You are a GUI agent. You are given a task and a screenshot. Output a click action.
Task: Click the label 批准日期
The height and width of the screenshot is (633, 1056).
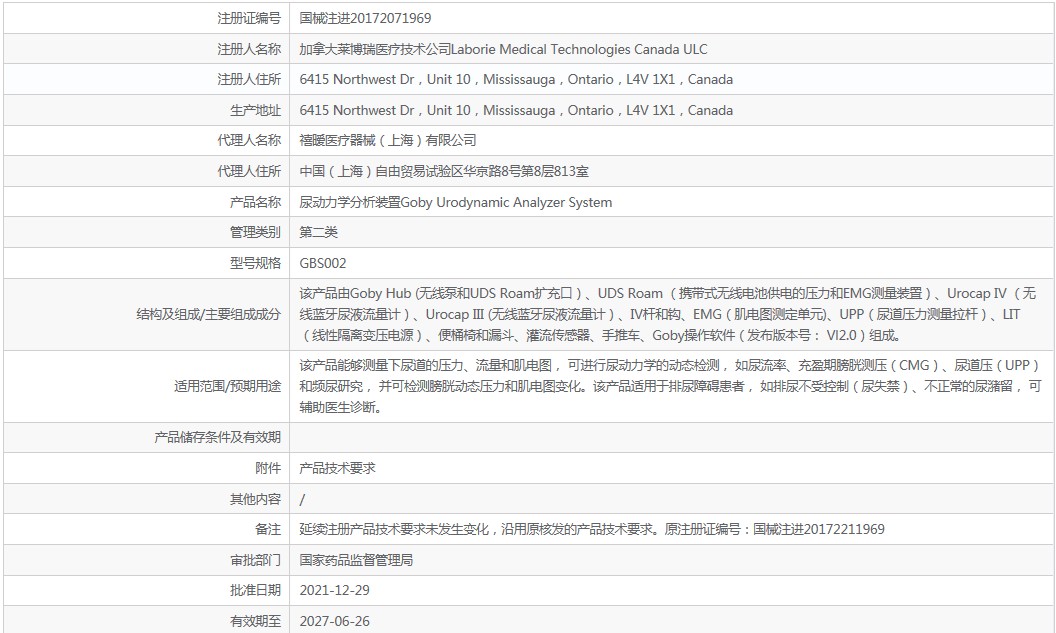click(255, 591)
